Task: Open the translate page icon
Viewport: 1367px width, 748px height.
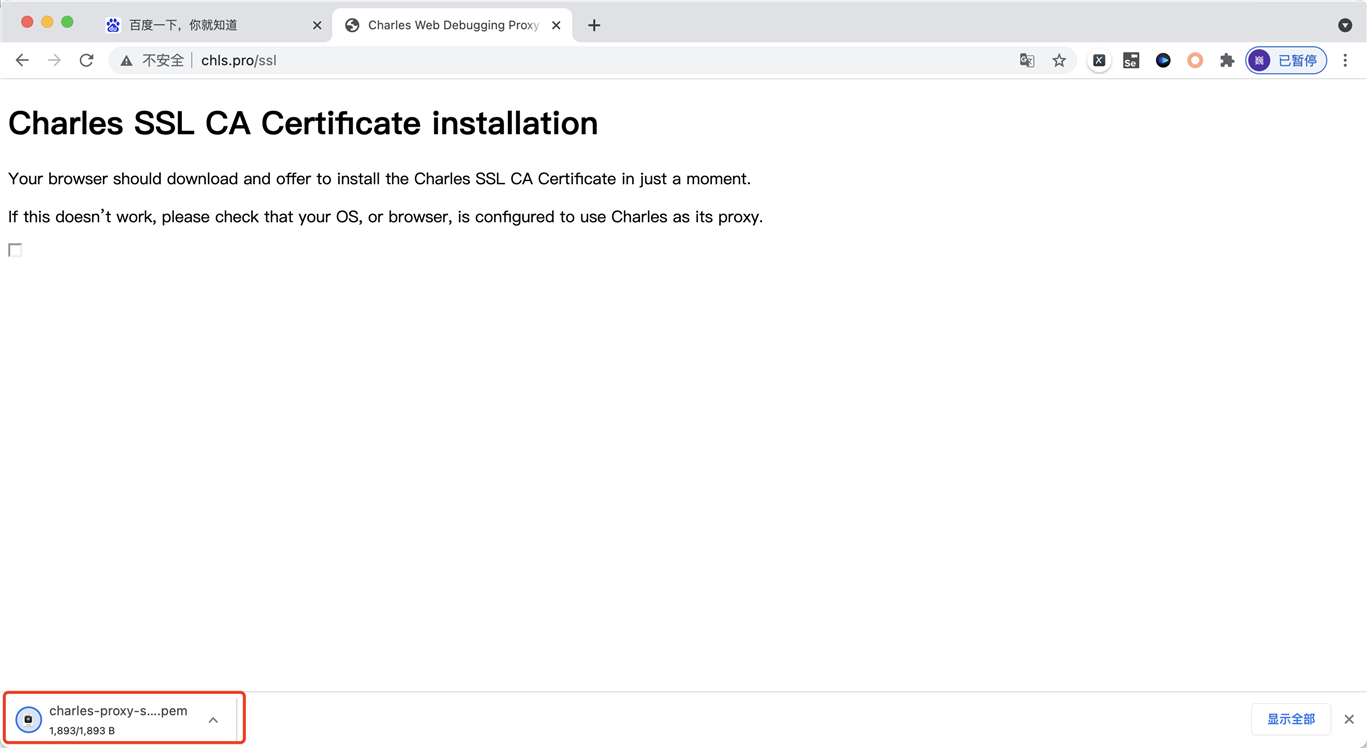Action: [x=1027, y=61]
